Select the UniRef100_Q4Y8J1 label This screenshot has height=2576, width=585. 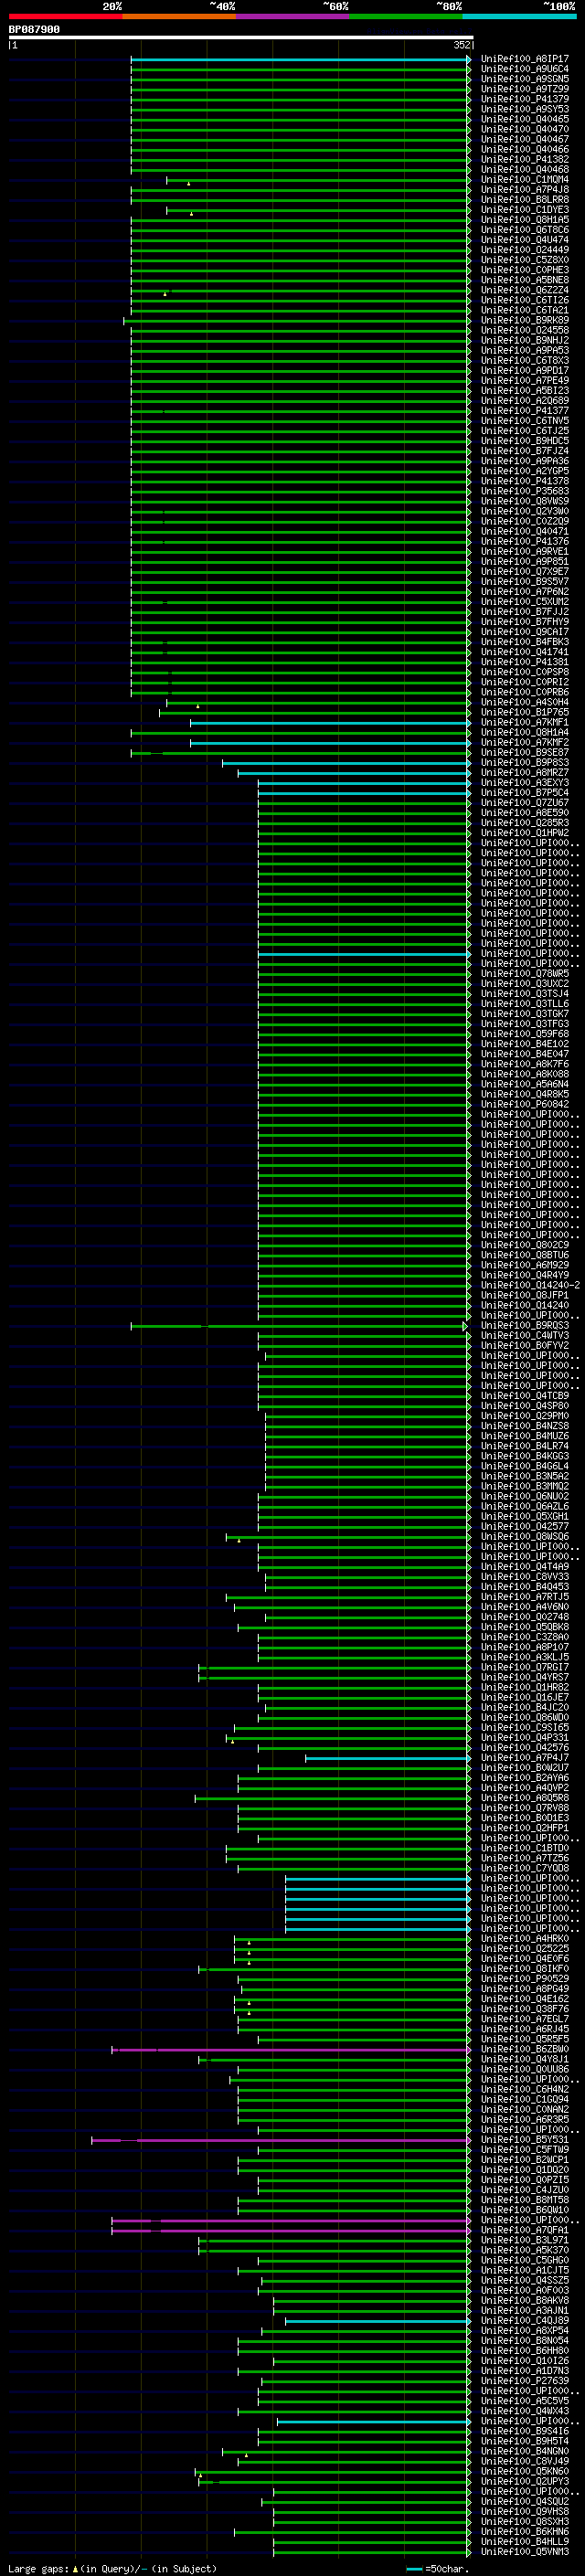tap(524, 2059)
